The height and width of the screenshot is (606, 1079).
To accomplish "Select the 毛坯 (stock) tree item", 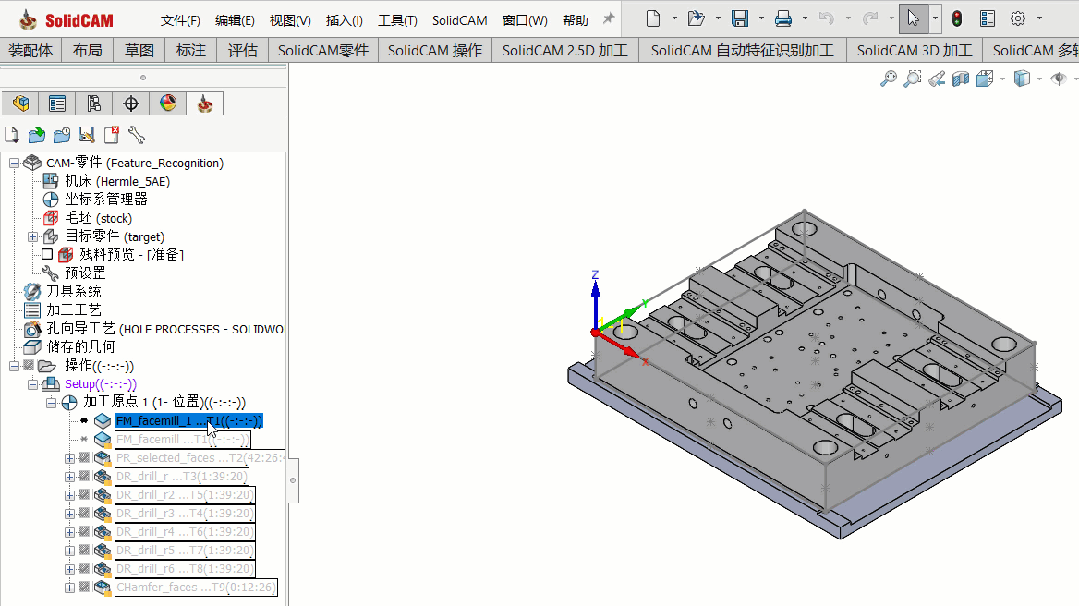I will 98,218.
